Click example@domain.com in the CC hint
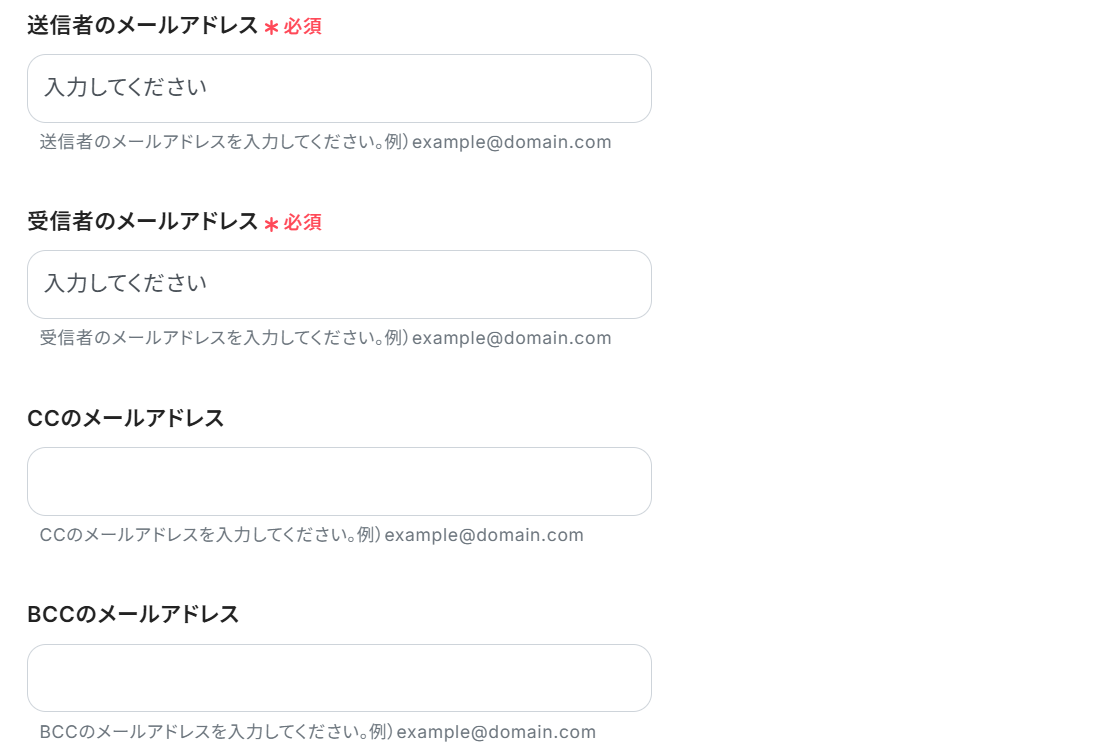1114x746 pixels. click(484, 535)
